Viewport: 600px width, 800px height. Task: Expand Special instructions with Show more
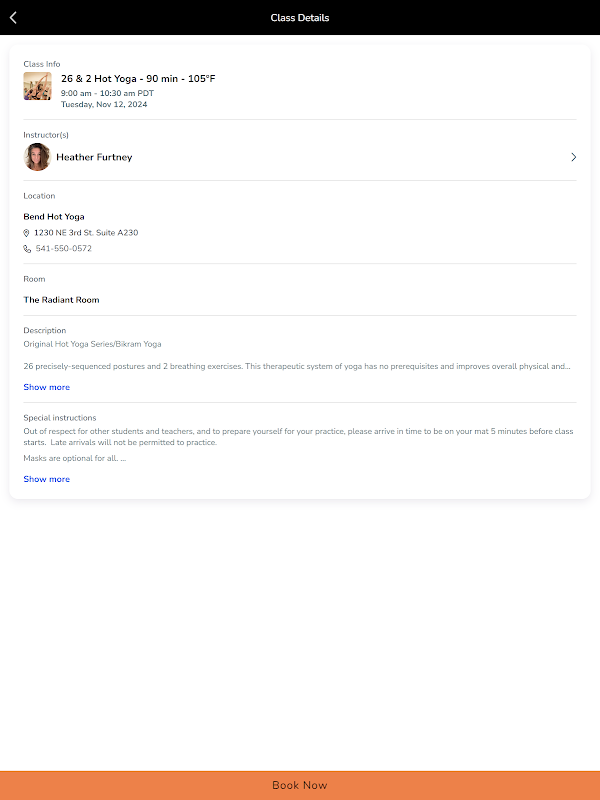tap(46, 479)
